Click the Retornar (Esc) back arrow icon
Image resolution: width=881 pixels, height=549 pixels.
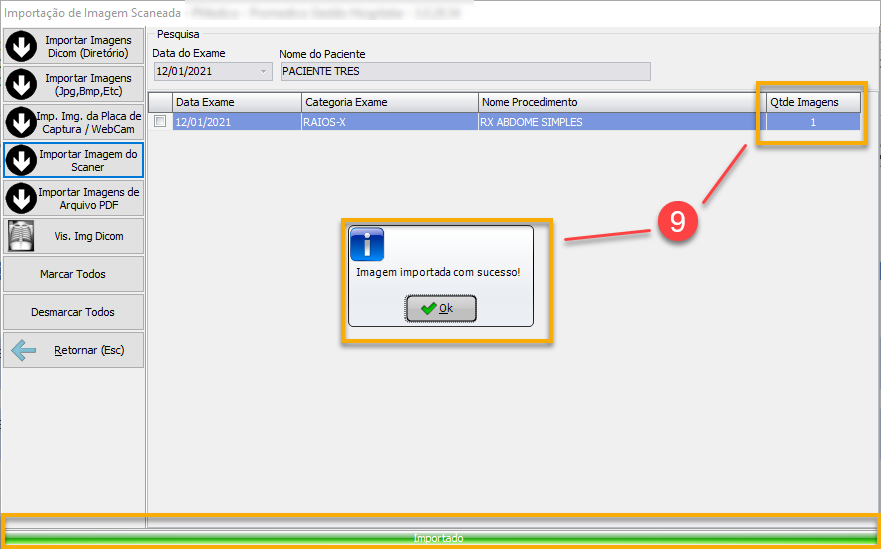point(24,351)
